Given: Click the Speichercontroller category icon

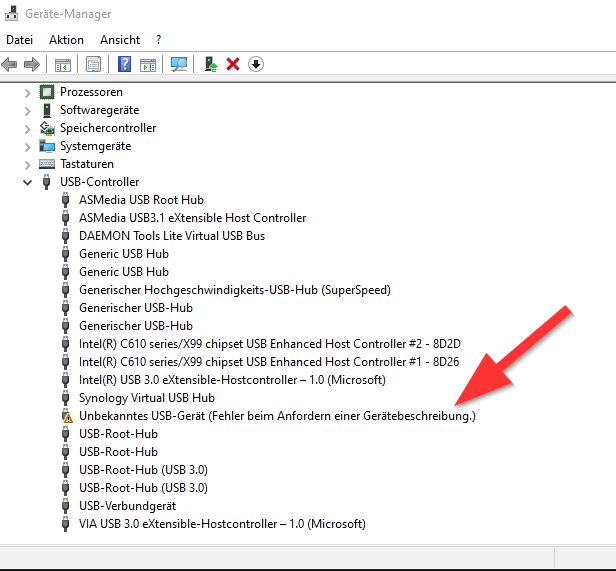Looking at the screenshot, I should pyautogui.click(x=47, y=128).
